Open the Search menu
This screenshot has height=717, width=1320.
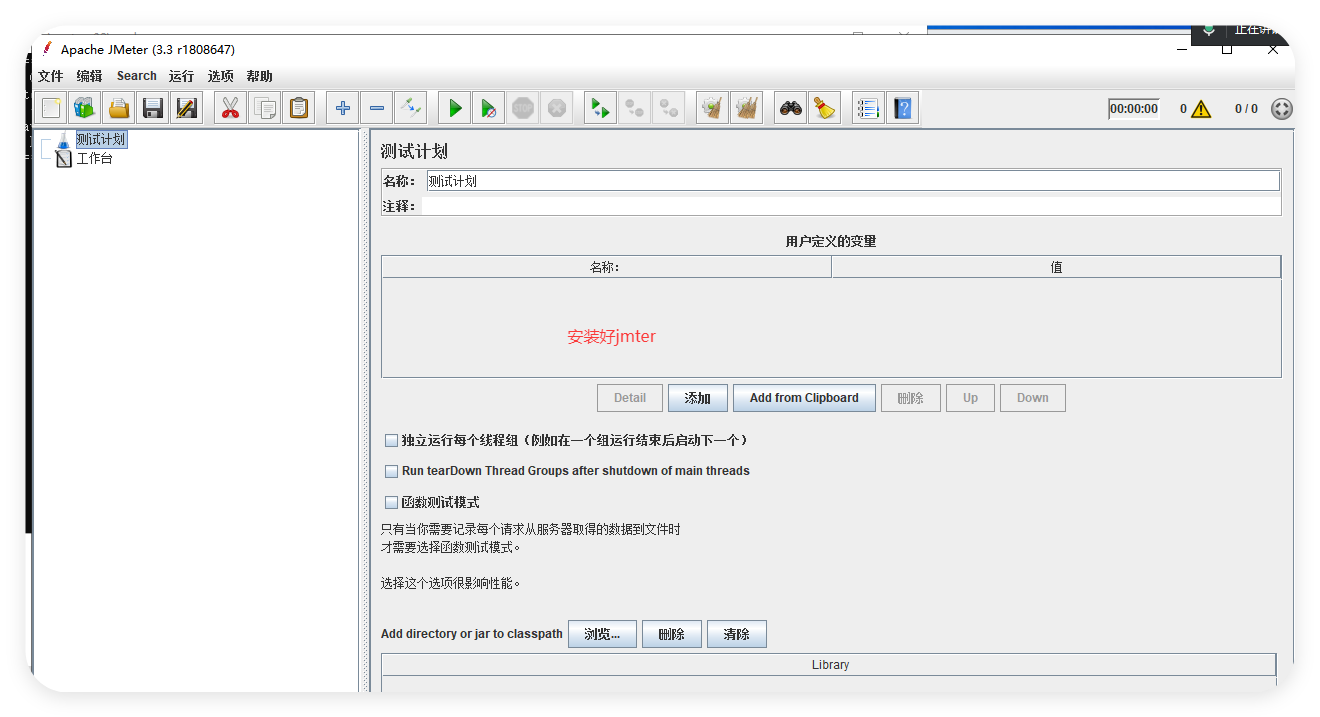pos(137,76)
